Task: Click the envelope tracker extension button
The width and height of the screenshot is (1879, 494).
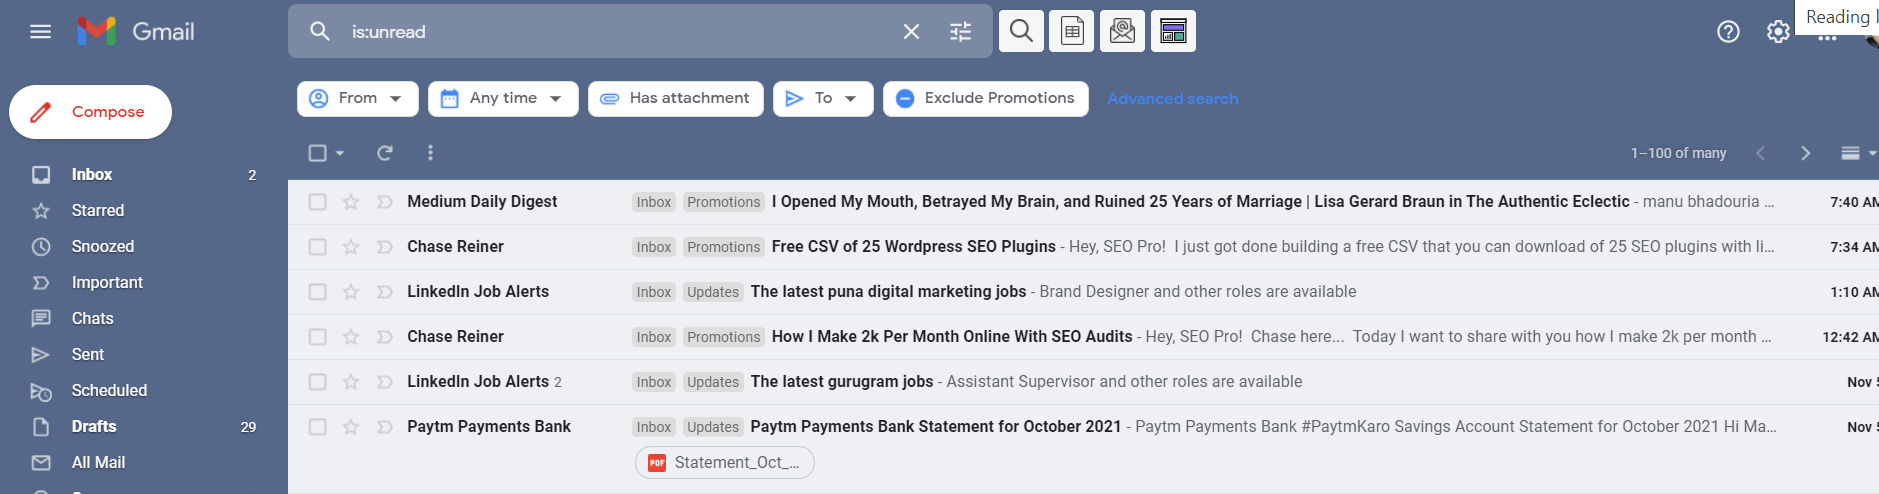Action: 1123,31
